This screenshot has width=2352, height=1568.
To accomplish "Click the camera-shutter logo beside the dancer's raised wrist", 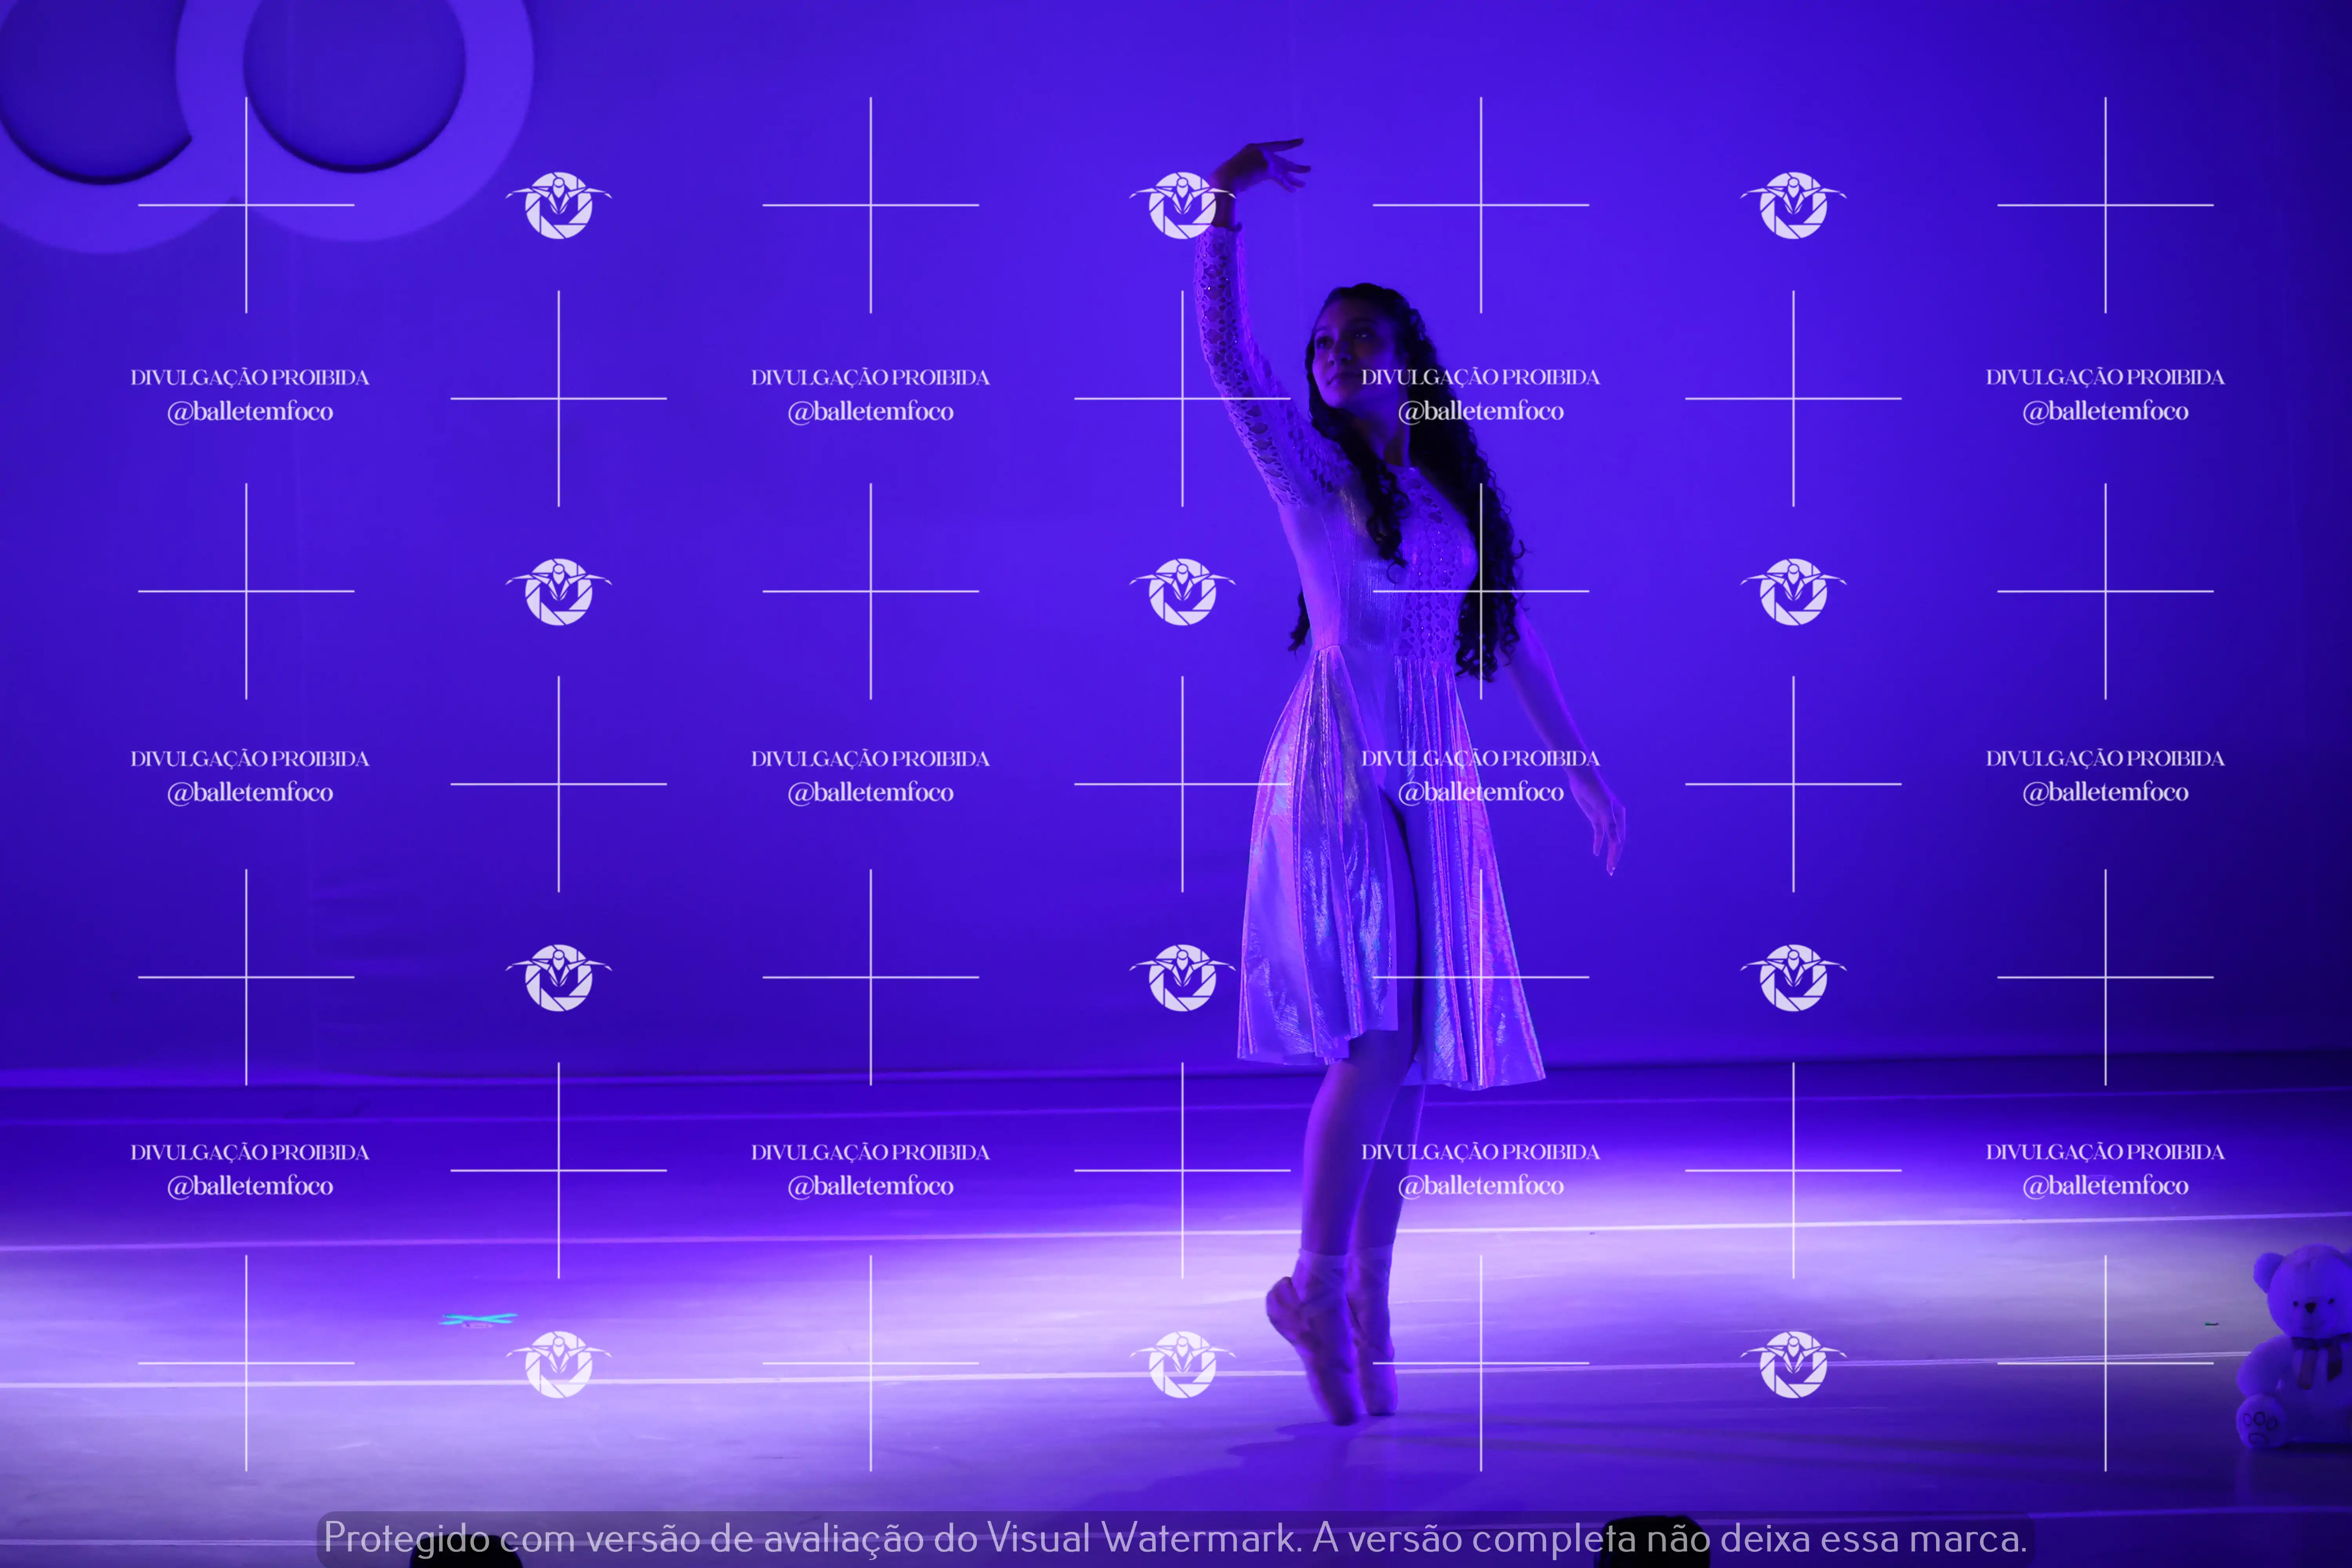I will tap(1182, 205).
